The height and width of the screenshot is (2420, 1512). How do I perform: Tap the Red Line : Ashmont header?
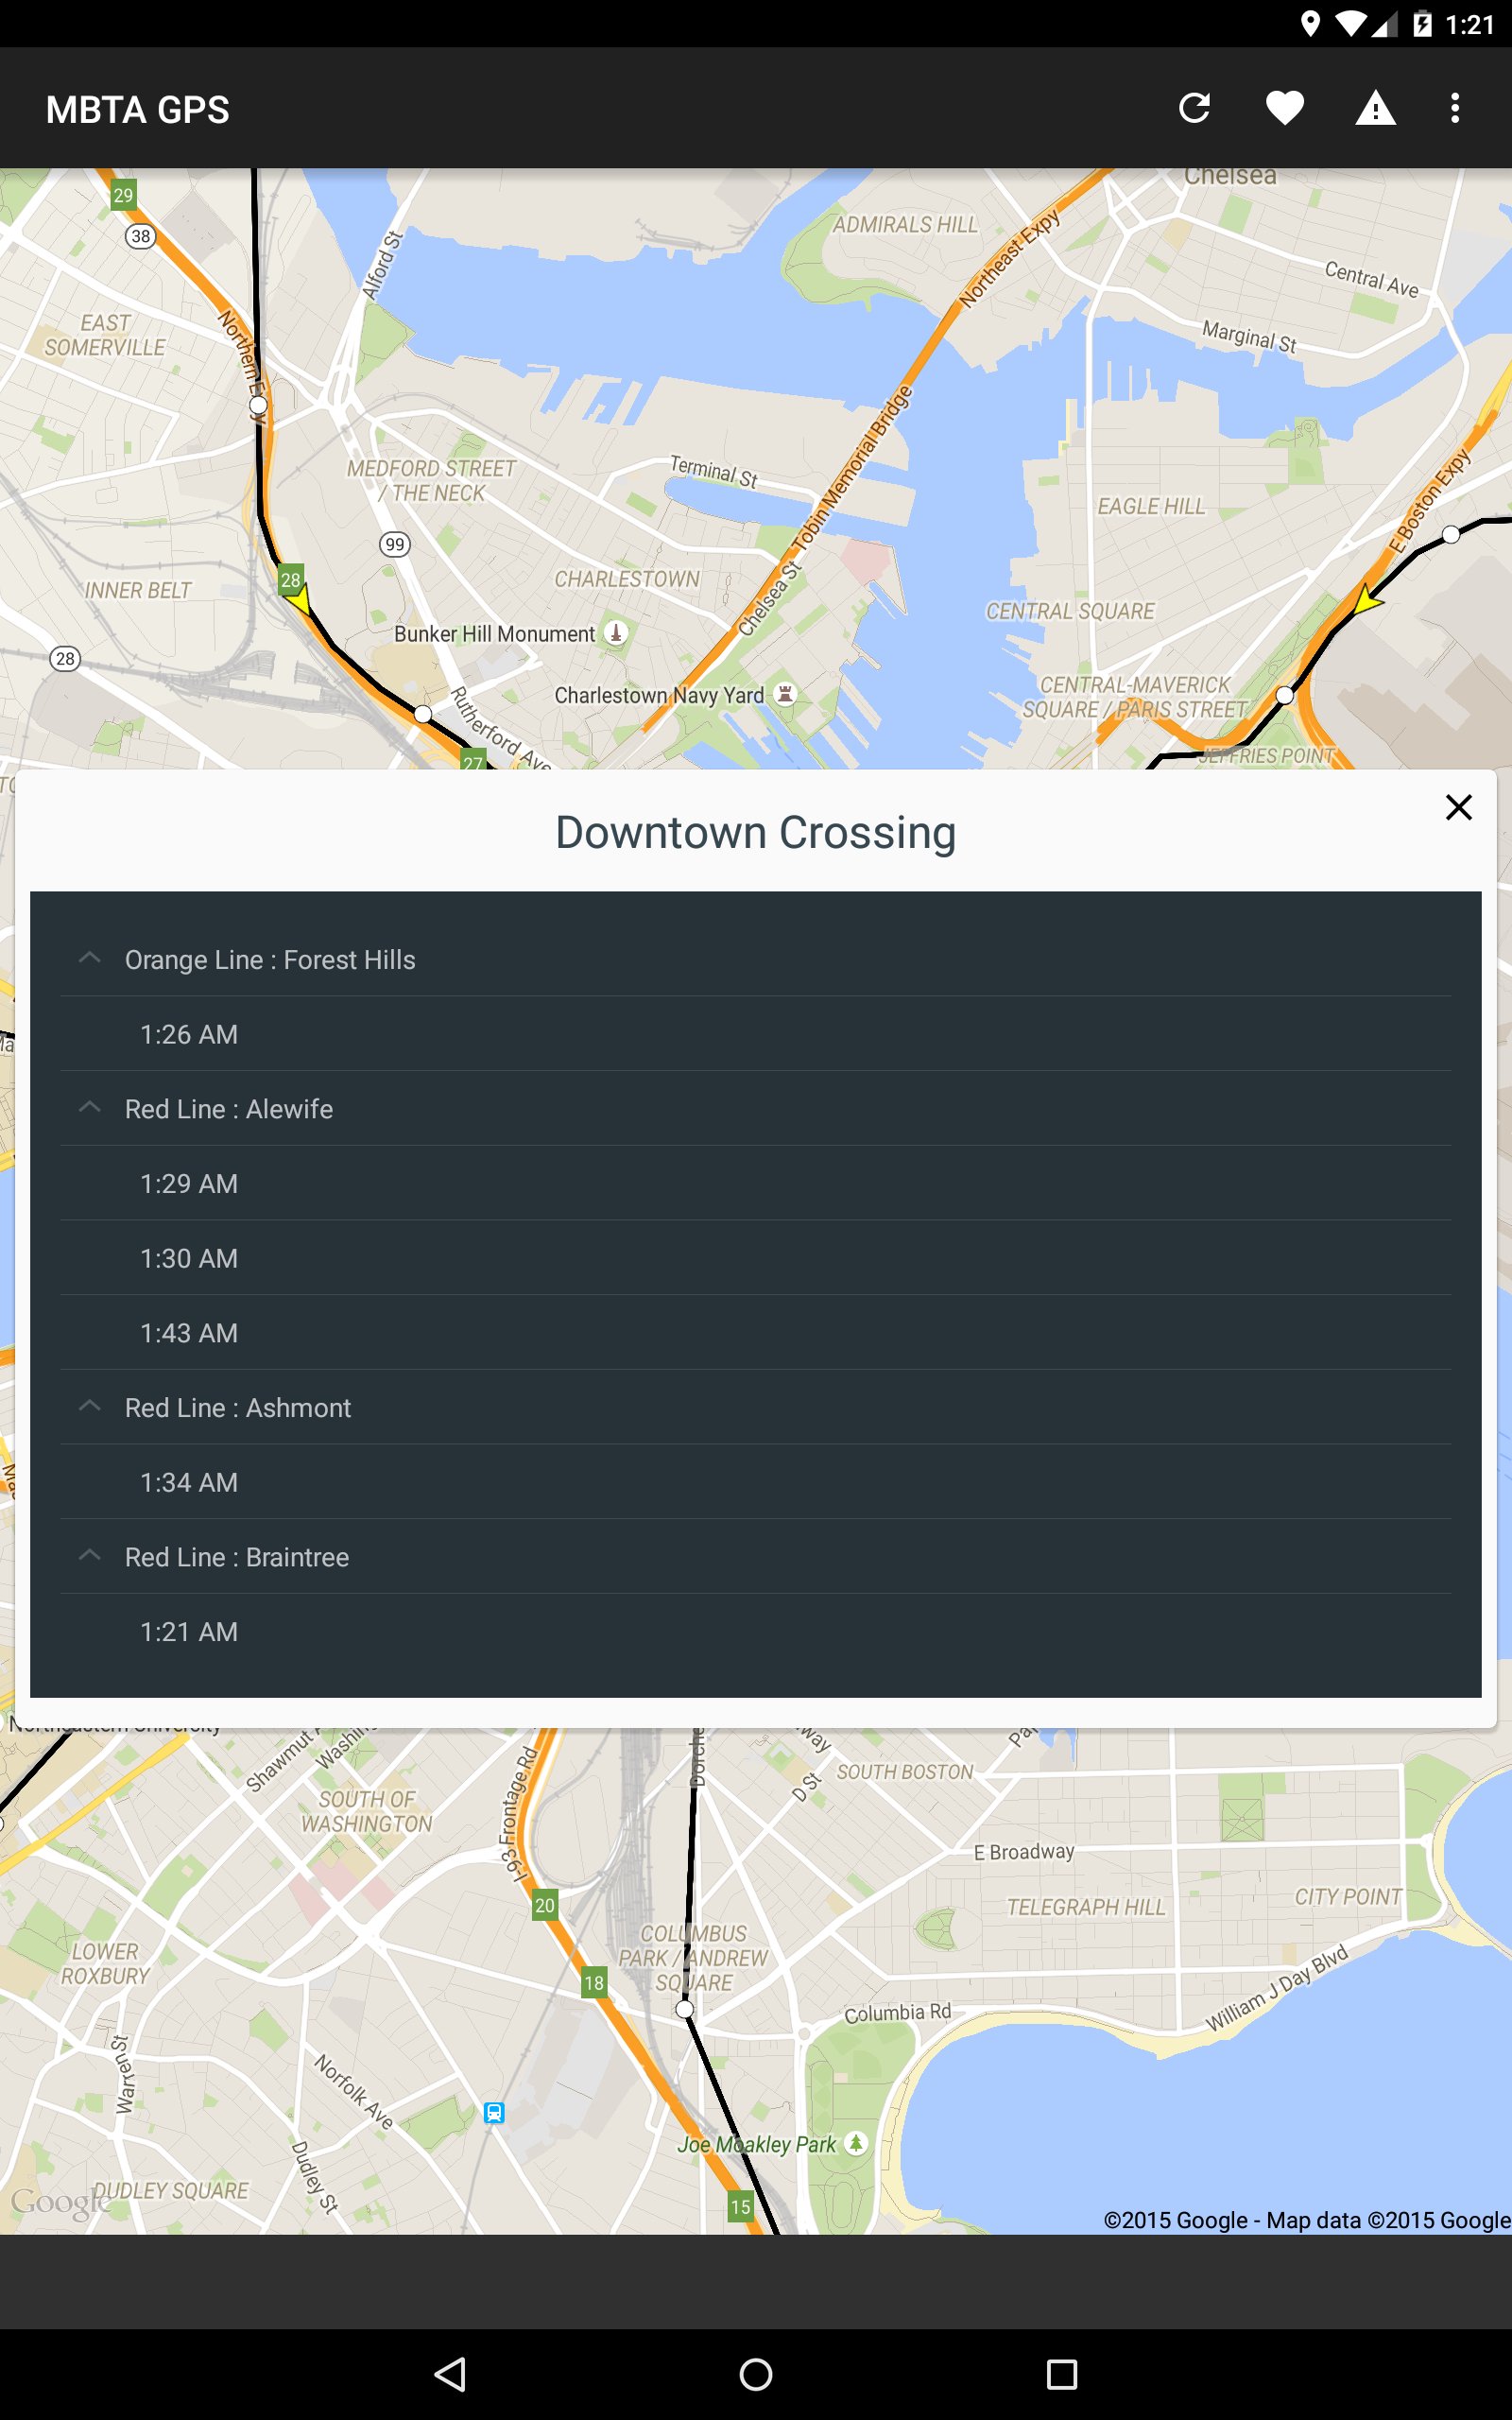[x=755, y=1407]
